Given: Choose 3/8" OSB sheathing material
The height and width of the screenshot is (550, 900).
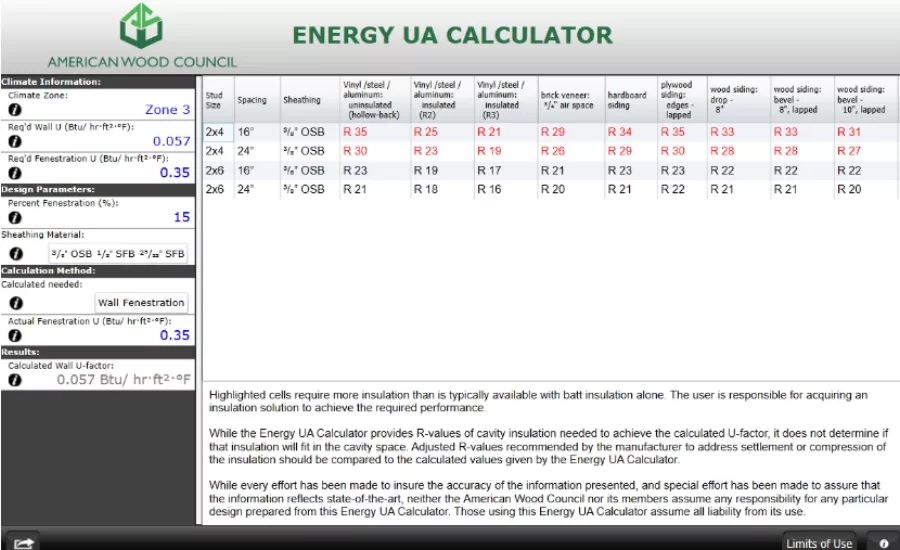Looking at the screenshot, I should 72,254.
